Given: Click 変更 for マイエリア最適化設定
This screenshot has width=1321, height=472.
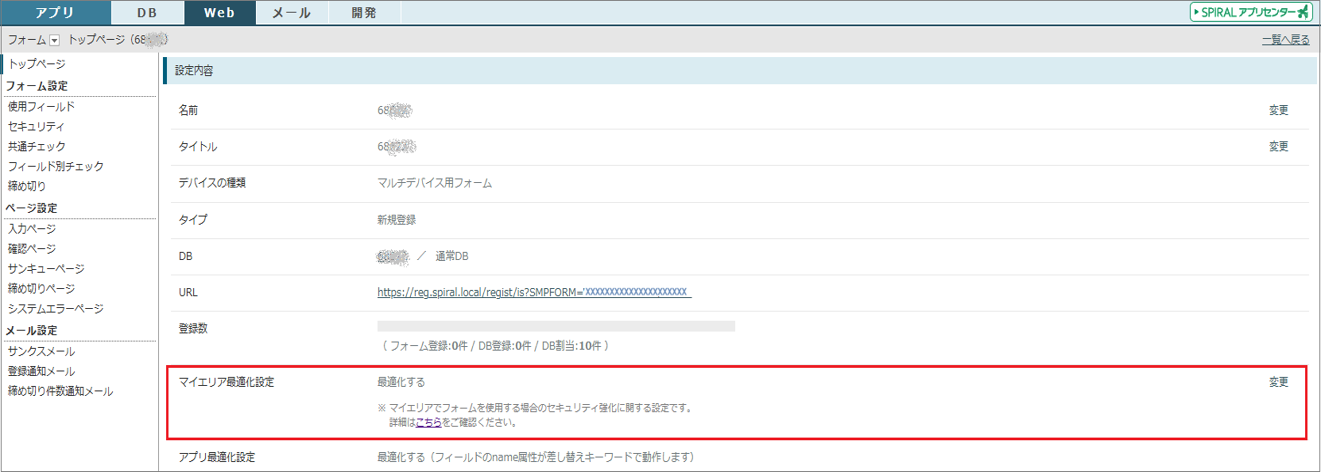Looking at the screenshot, I should point(1278,382).
